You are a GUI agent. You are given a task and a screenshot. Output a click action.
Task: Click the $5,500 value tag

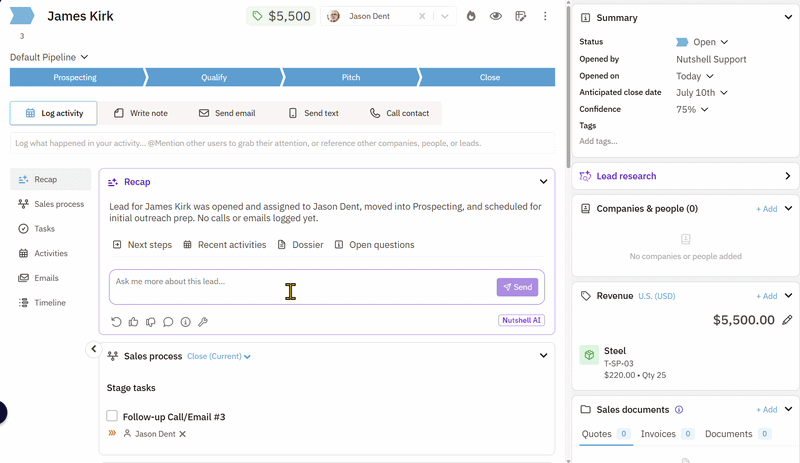pos(281,16)
